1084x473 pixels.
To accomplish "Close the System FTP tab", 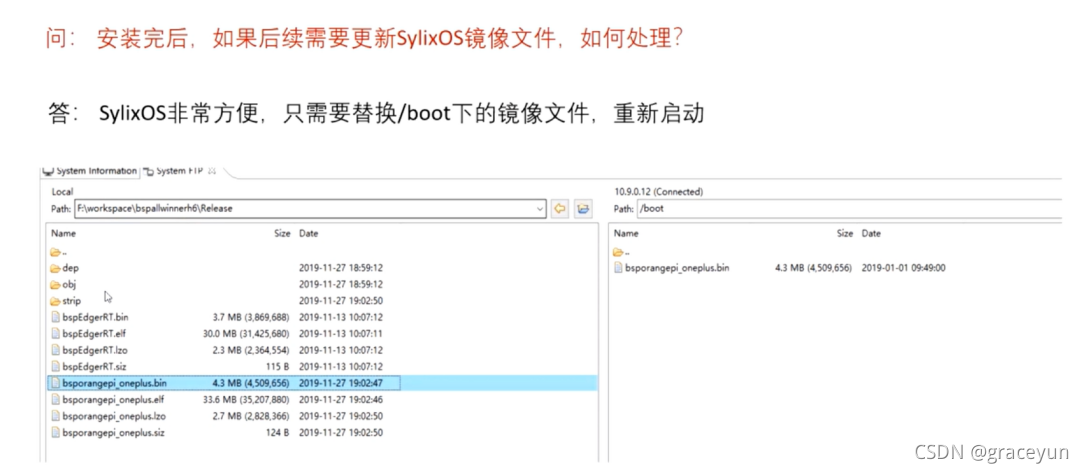I will [212, 170].
